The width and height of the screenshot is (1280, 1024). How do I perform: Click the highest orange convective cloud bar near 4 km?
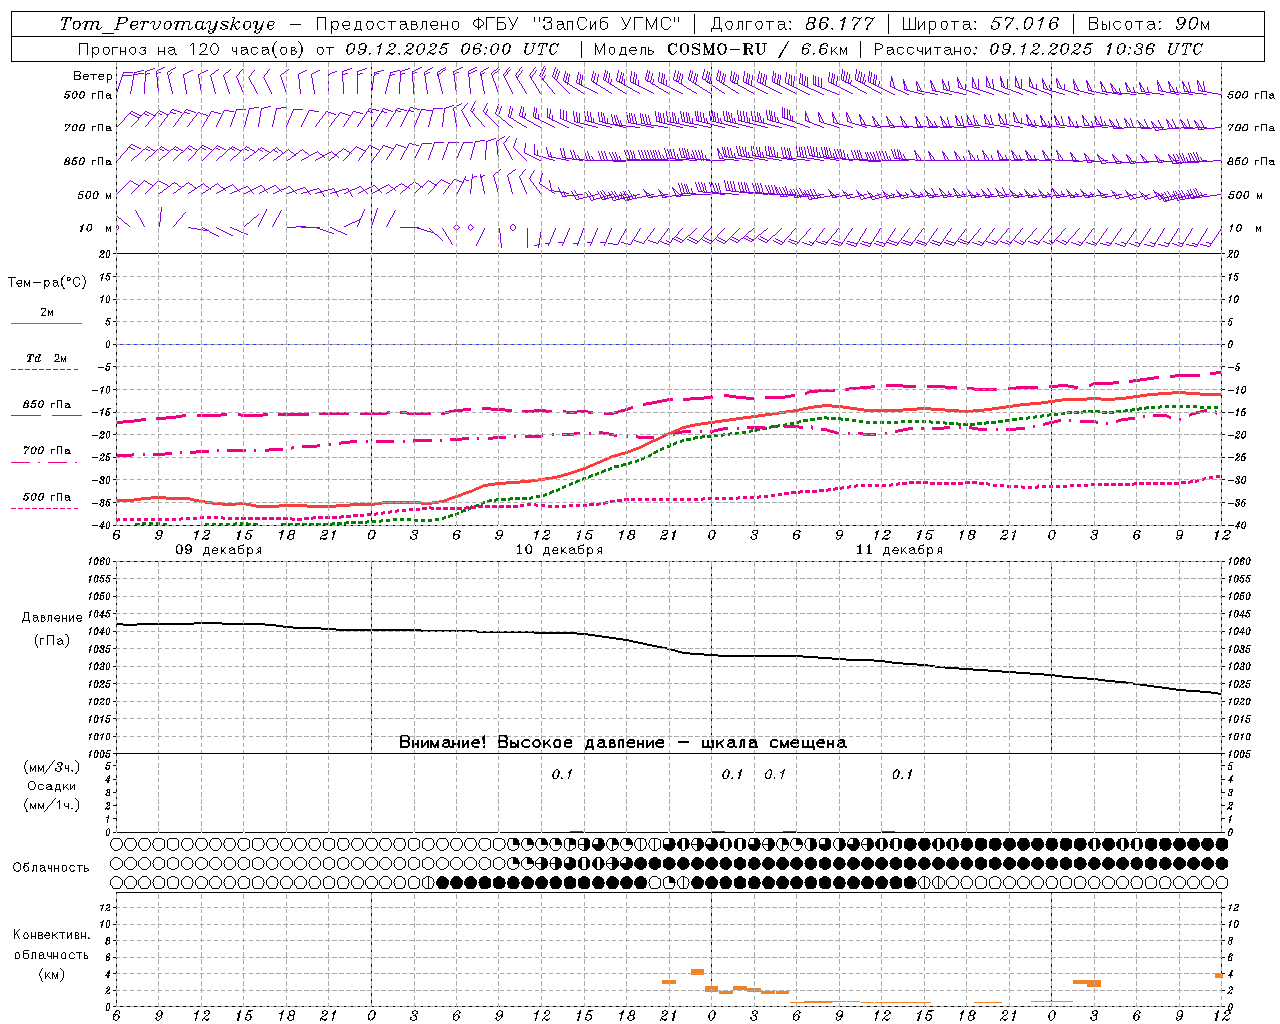coord(697,972)
